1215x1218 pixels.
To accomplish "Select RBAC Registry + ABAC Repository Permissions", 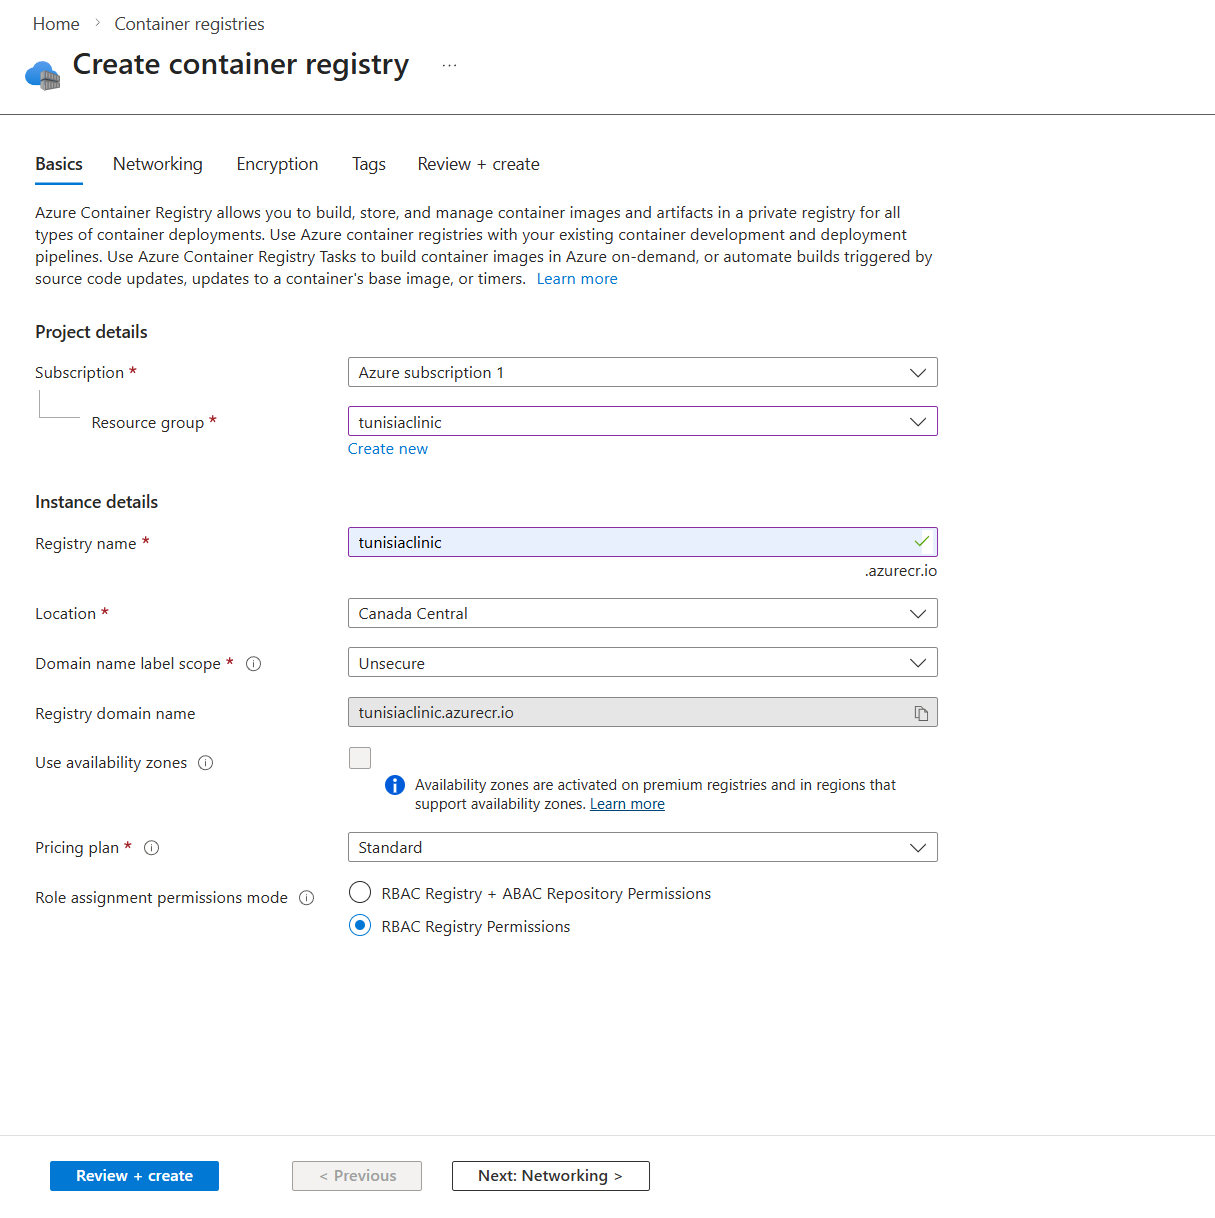I will pos(359,892).
